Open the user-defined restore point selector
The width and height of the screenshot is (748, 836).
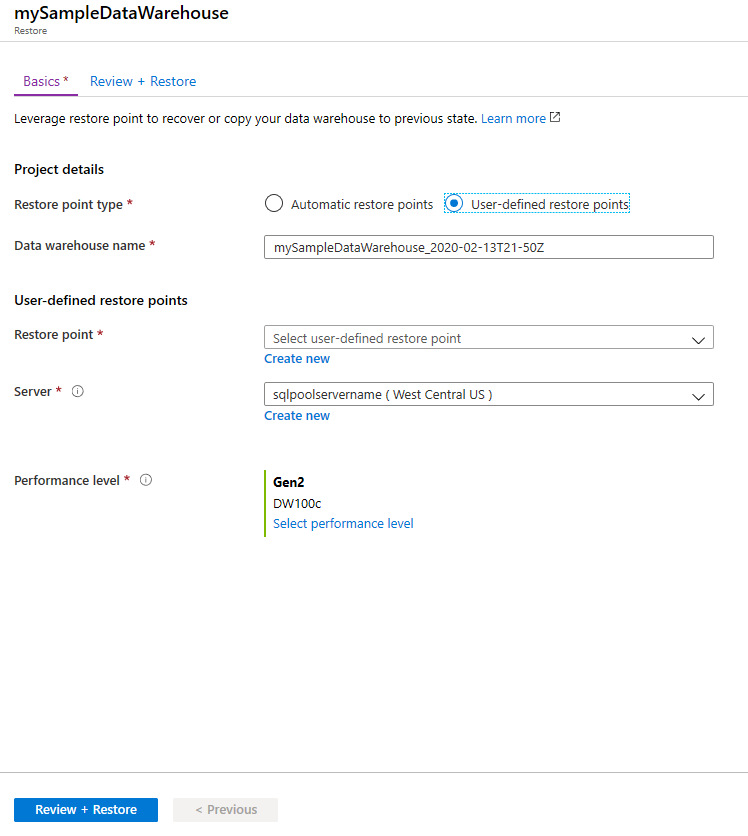pyautogui.click(x=488, y=337)
